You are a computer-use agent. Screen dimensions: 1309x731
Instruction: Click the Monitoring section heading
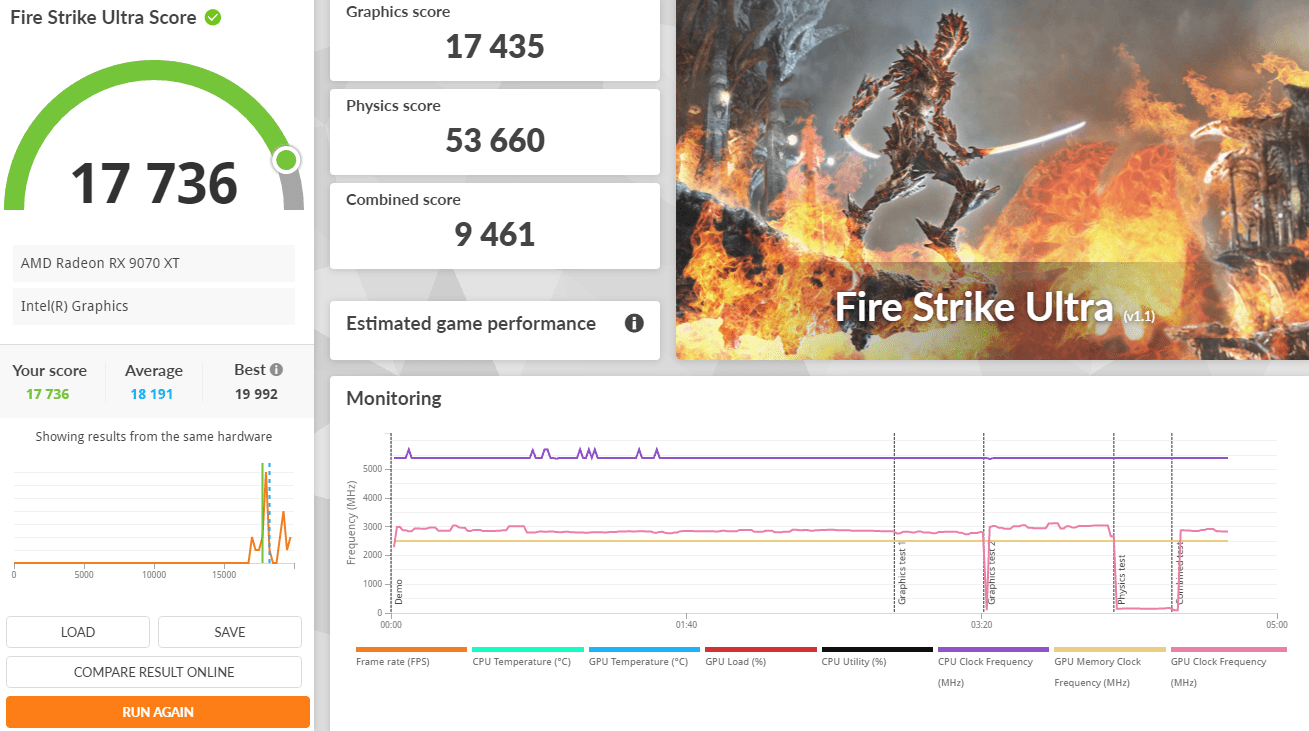point(394,398)
